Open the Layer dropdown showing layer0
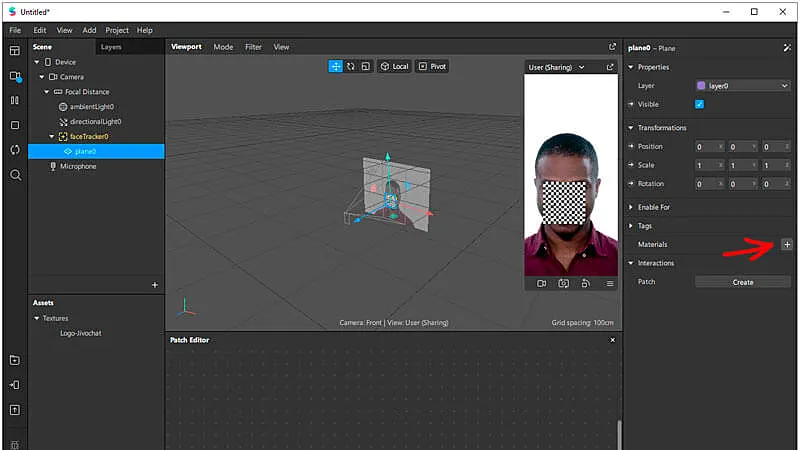800x450 pixels. [742, 86]
